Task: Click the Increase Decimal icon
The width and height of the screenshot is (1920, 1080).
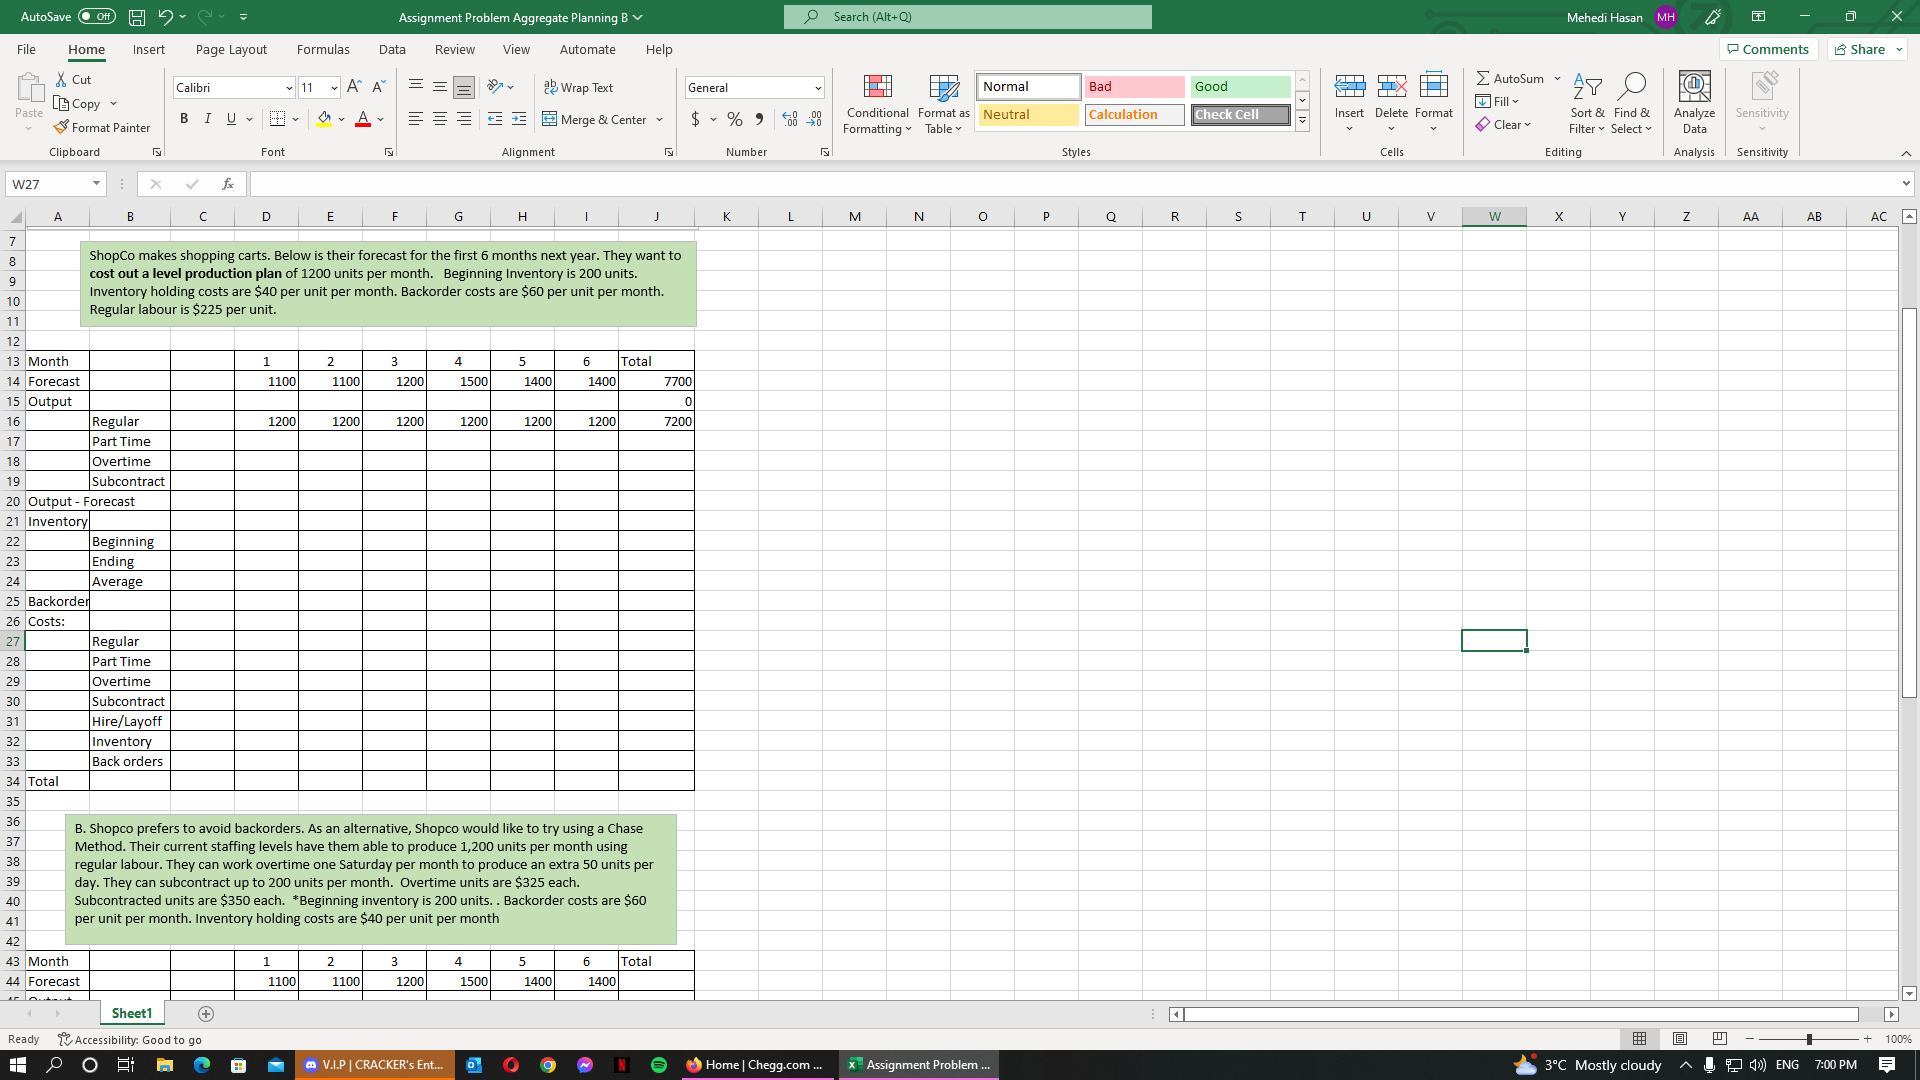Action: point(790,119)
